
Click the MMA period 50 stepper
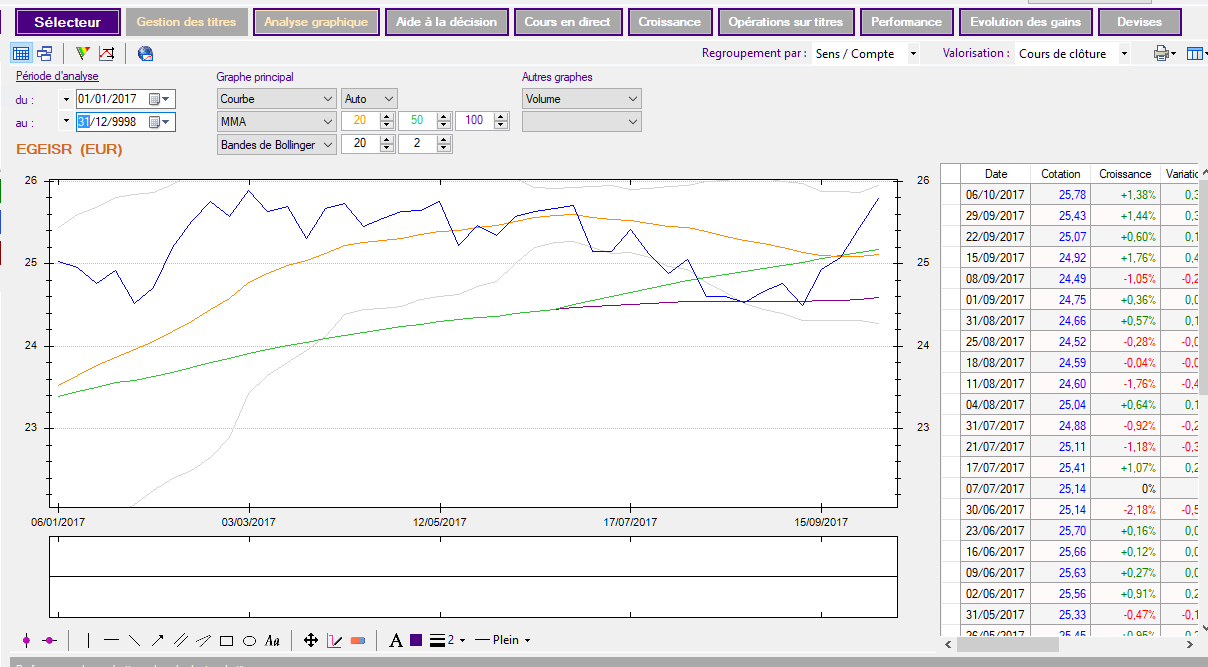(x=443, y=121)
